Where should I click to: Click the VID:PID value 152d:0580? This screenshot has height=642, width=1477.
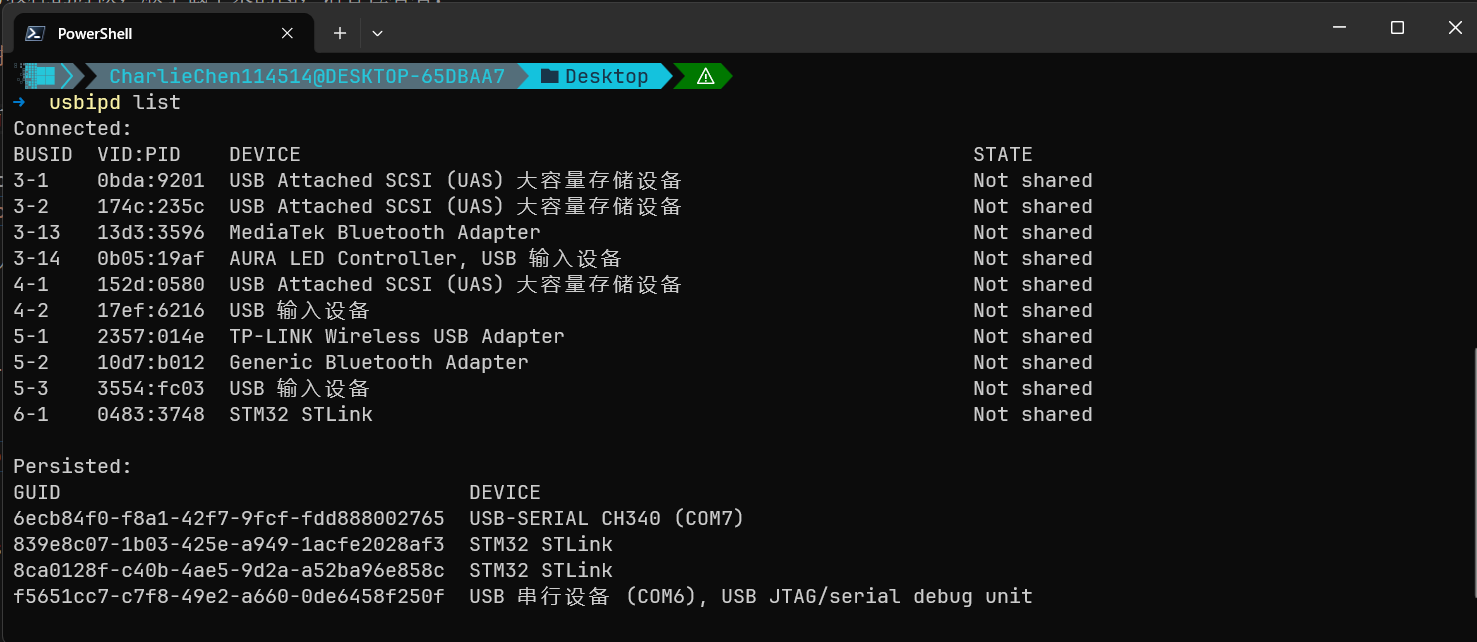point(151,284)
